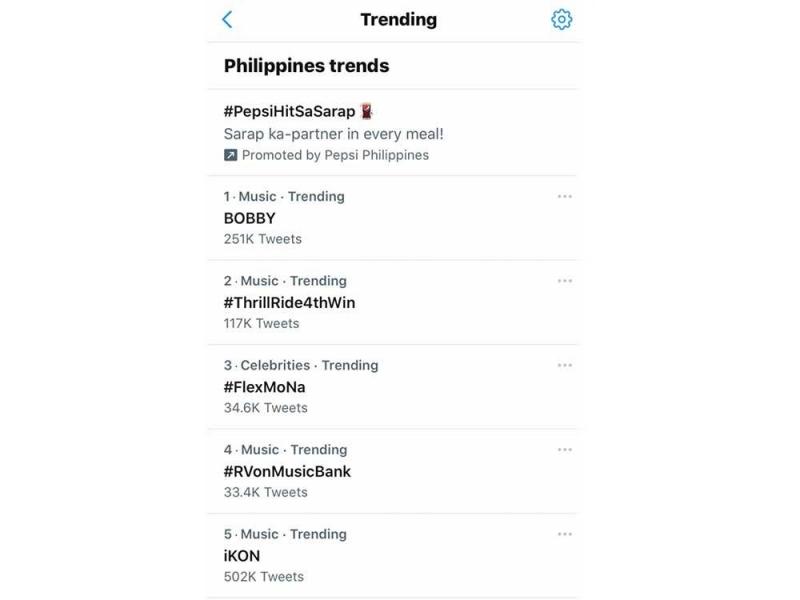Image resolution: width=800 pixels, height=600 pixels.
Task: View the #RVonMusicBank hashtag tweets
Action: click(287, 471)
